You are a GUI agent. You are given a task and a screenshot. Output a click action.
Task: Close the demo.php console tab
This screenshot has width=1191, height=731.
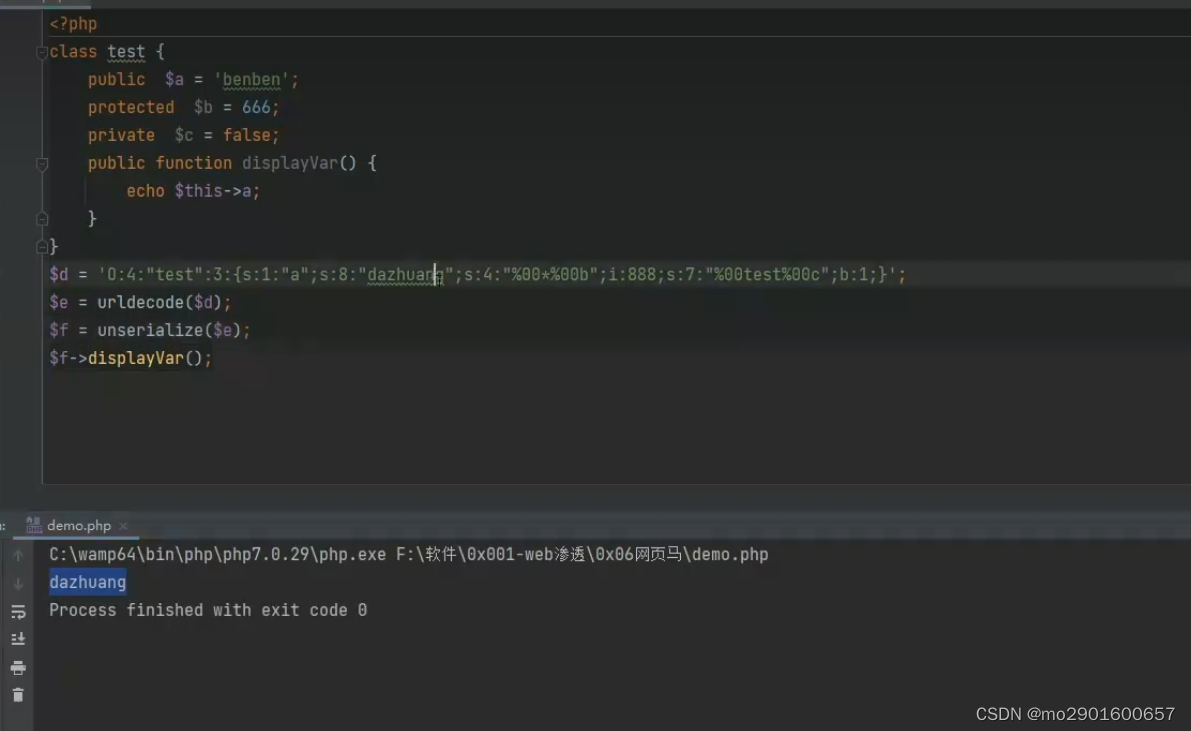[123, 524]
